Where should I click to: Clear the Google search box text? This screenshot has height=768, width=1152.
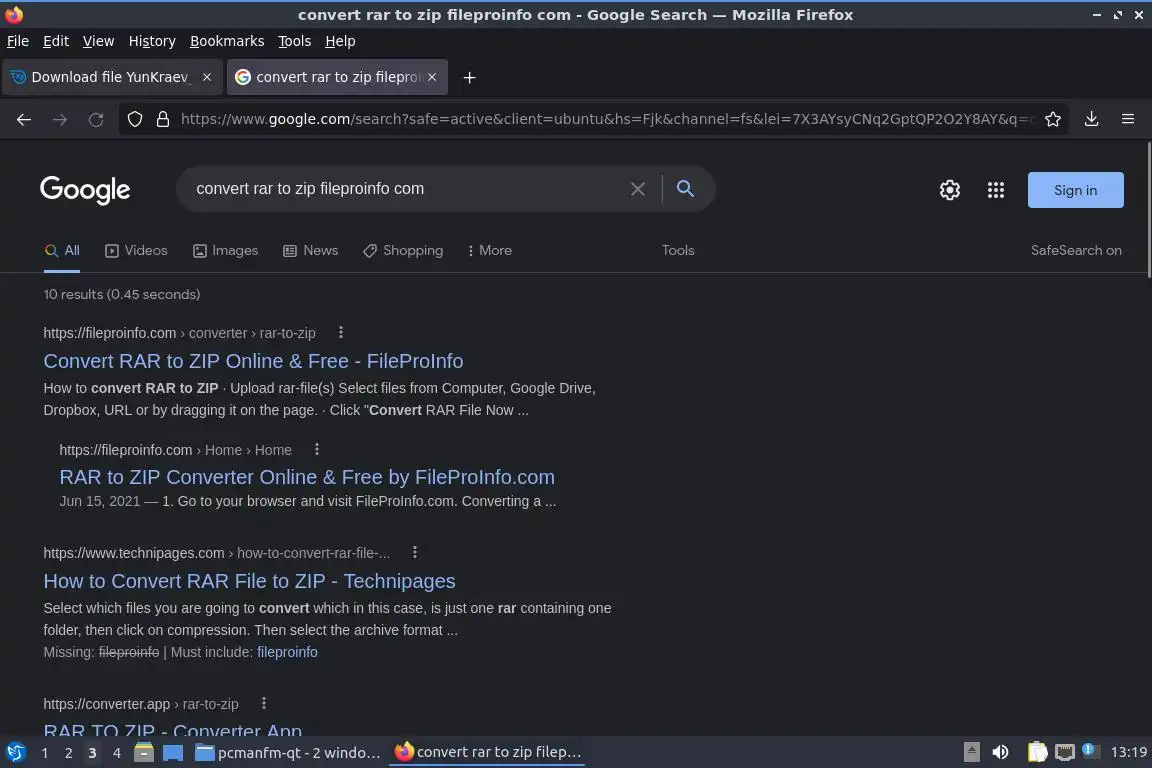(x=638, y=189)
